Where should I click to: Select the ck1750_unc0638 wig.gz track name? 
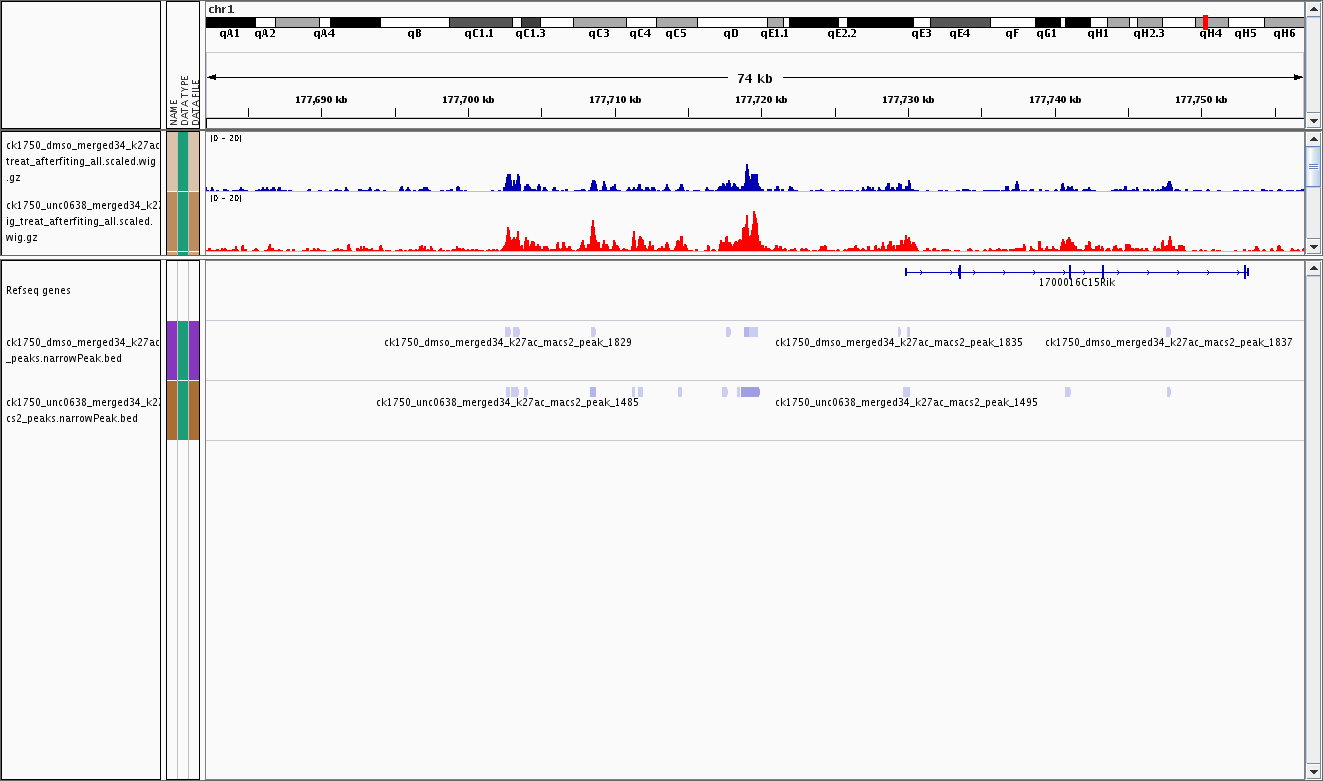point(81,221)
